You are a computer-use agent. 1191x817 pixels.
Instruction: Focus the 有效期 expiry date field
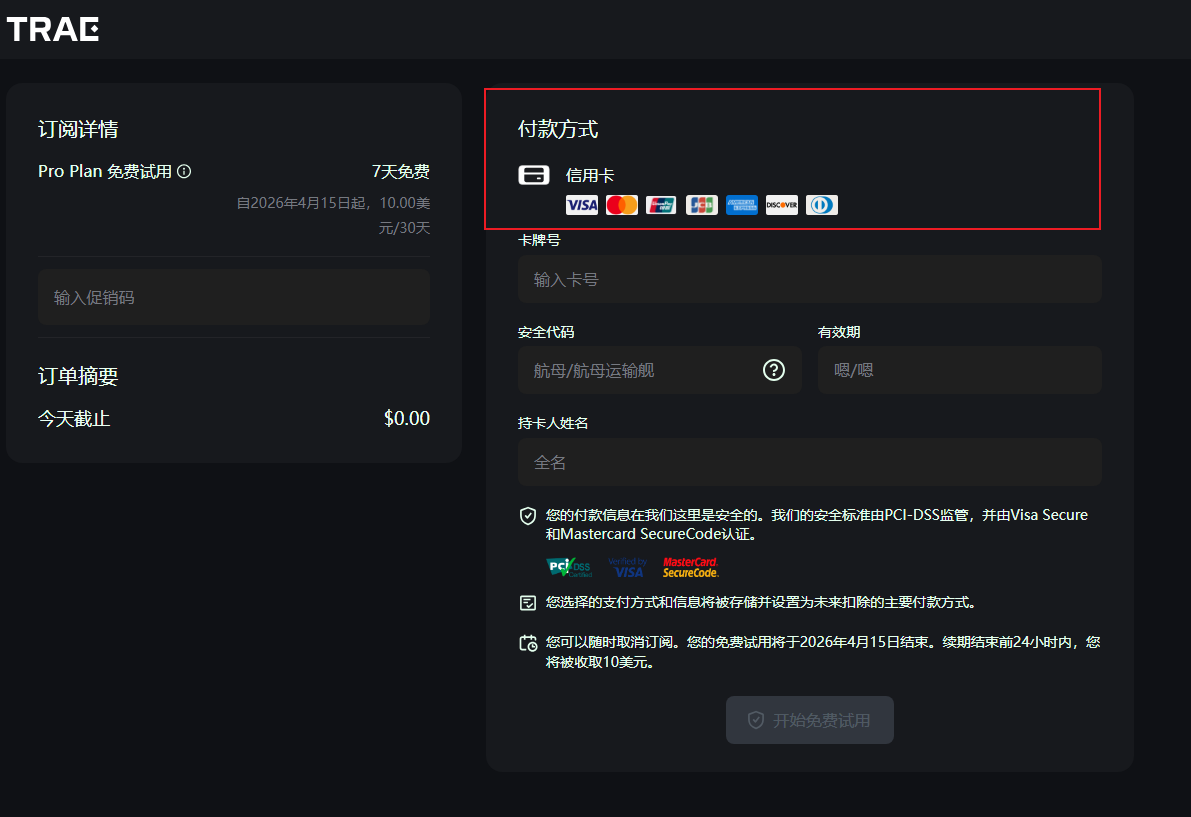[959, 370]
